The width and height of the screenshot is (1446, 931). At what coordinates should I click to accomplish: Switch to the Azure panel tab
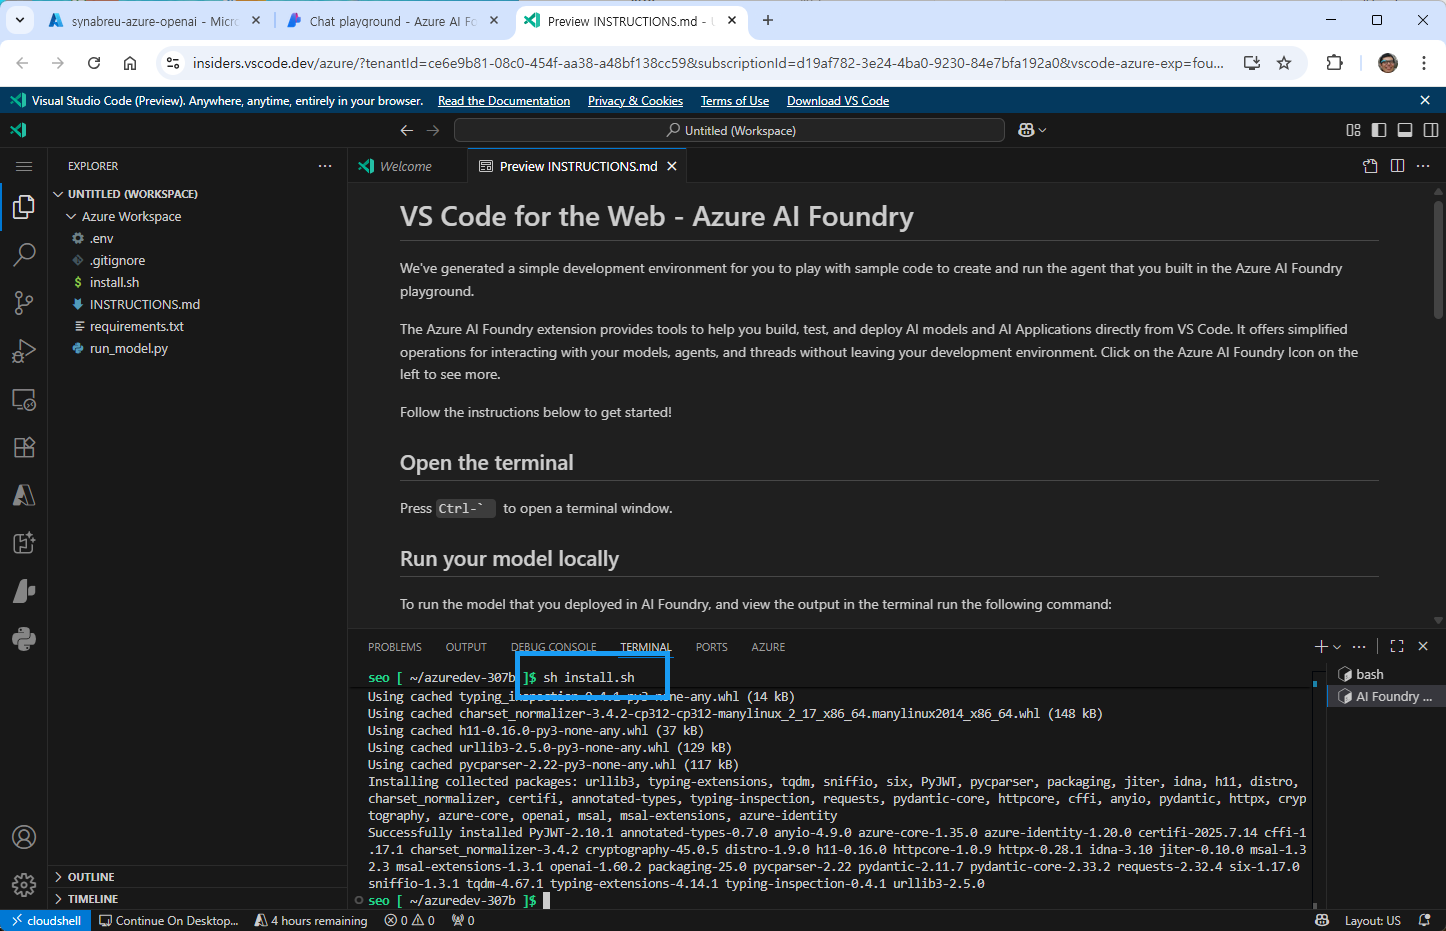768,647
